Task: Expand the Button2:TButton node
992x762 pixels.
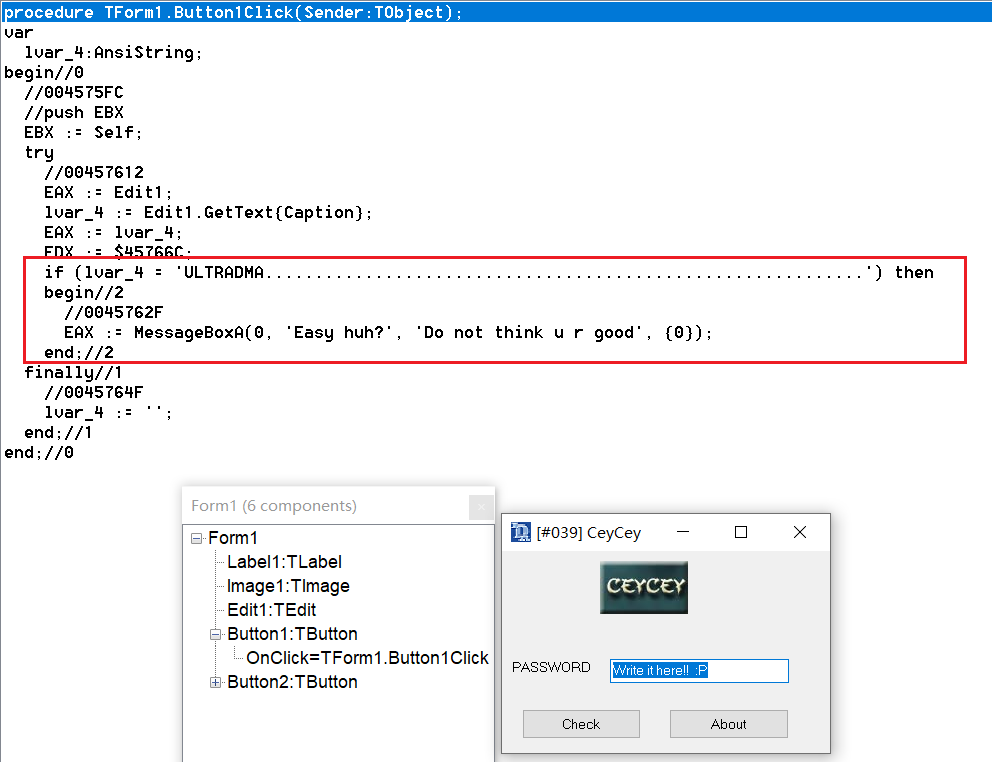Action: [x=216, y=682]
